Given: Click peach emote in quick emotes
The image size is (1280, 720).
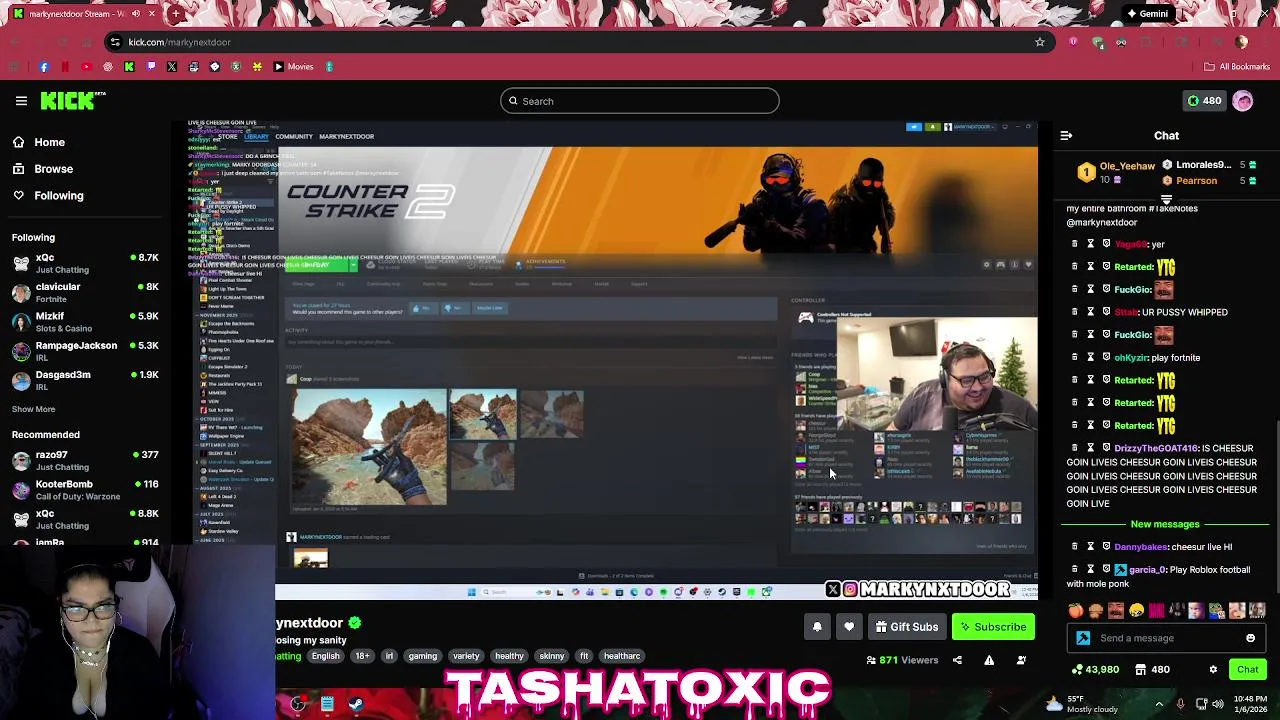Looking at the screenshot, I should click(x=1075, y=611).
